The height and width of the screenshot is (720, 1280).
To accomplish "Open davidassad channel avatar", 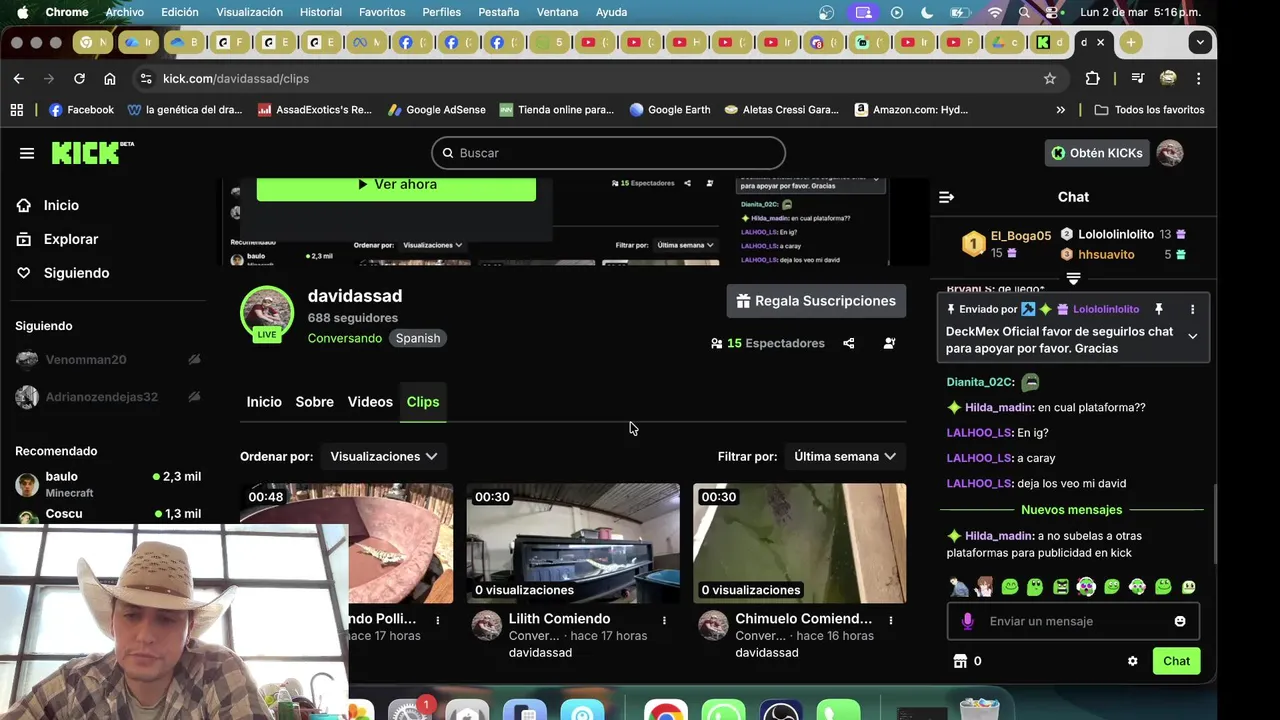I will click(x=267, y=313).
